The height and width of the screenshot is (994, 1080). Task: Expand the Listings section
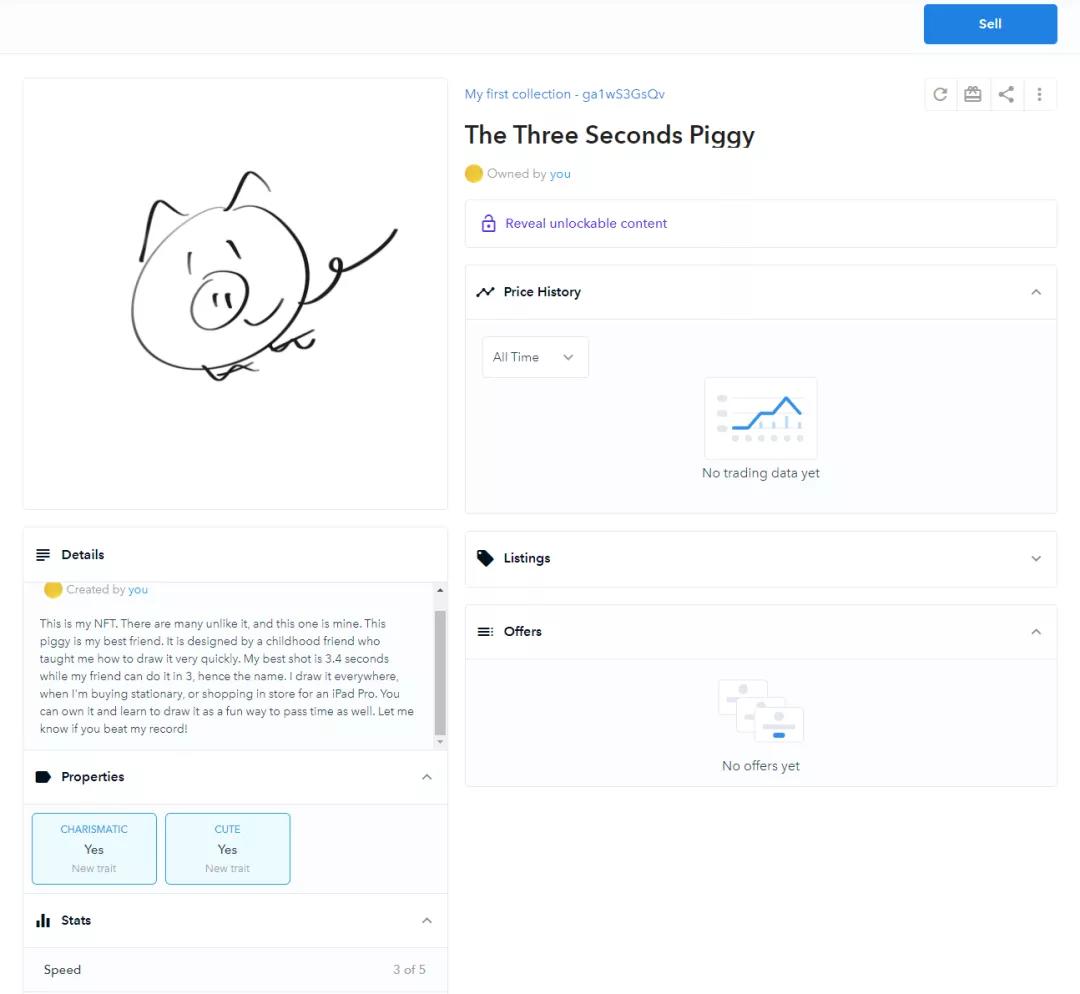[1036, 559]
